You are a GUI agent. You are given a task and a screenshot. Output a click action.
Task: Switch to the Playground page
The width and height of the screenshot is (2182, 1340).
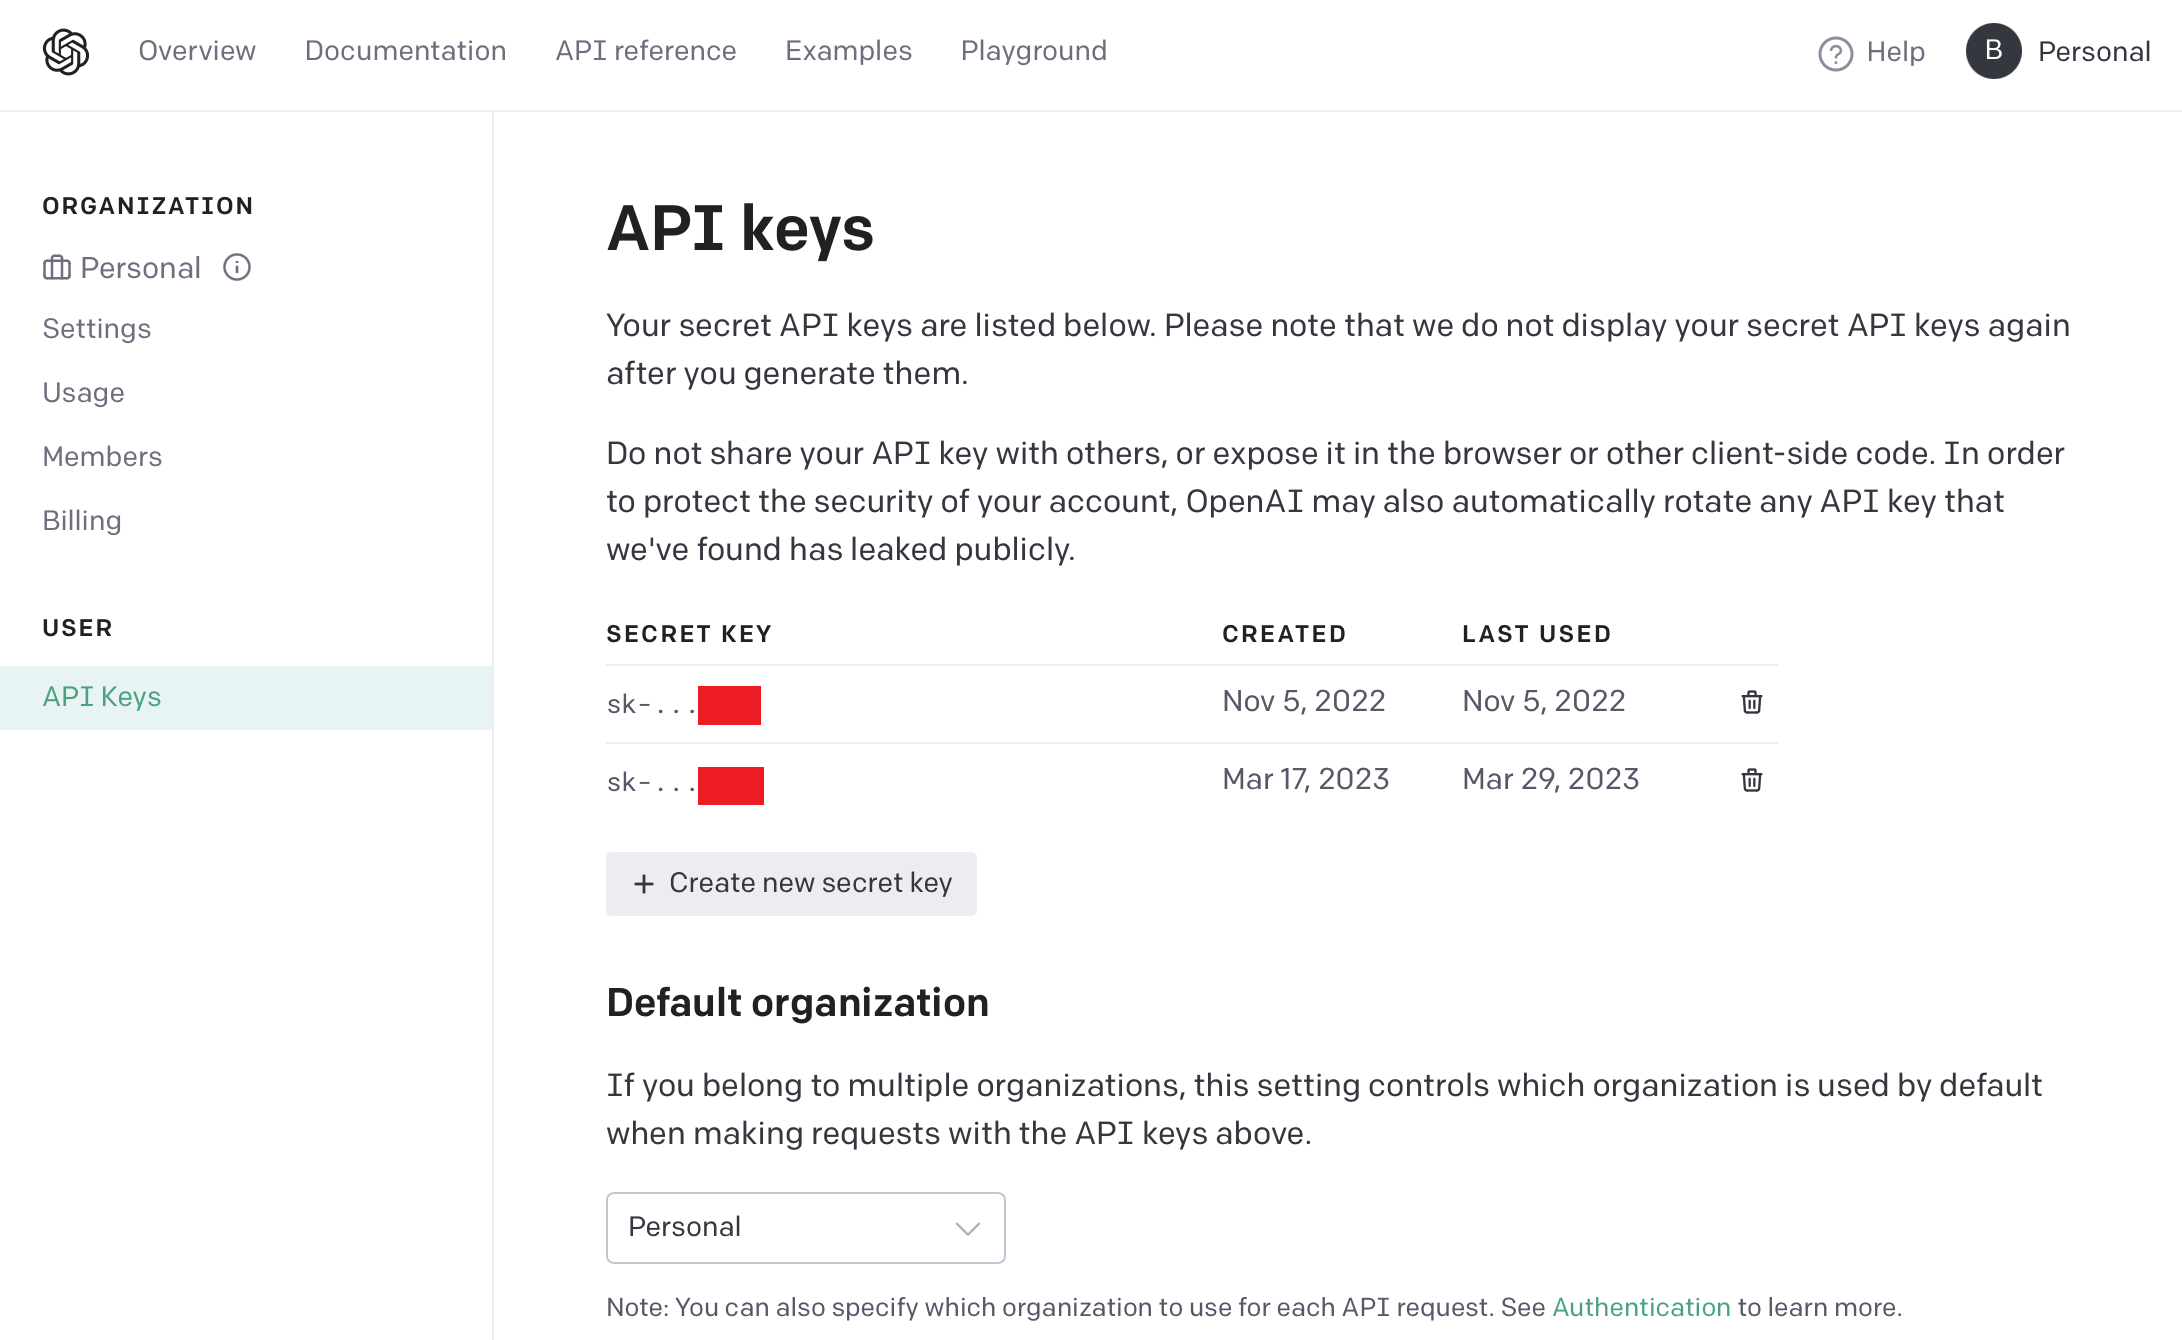point(1033,51)
